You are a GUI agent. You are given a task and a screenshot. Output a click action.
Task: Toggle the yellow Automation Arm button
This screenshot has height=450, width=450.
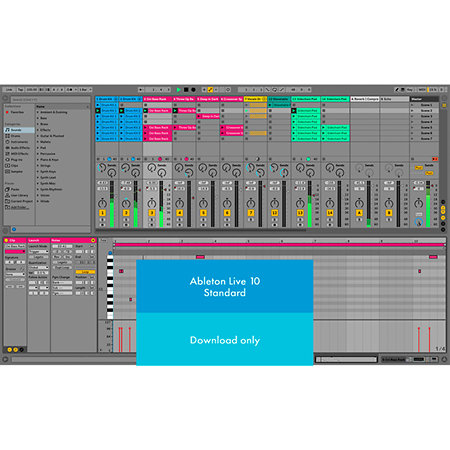pyautogui.click(x=210, y=90)
